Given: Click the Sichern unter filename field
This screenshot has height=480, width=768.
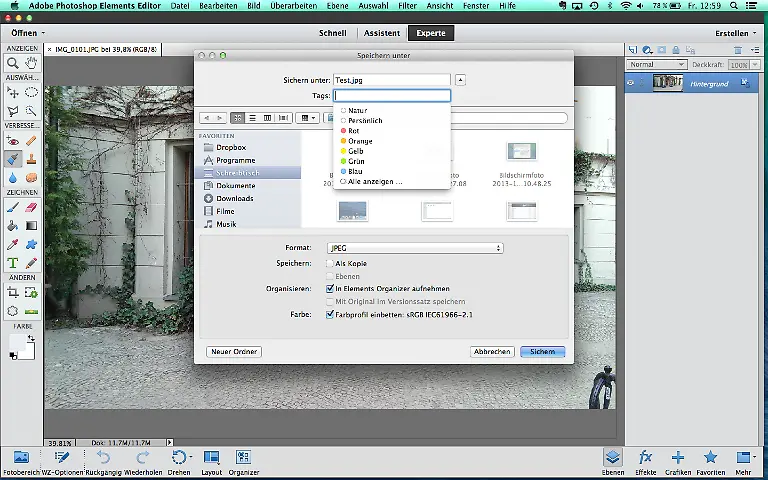Looking at the screenshot, I should tap(392, 80).
